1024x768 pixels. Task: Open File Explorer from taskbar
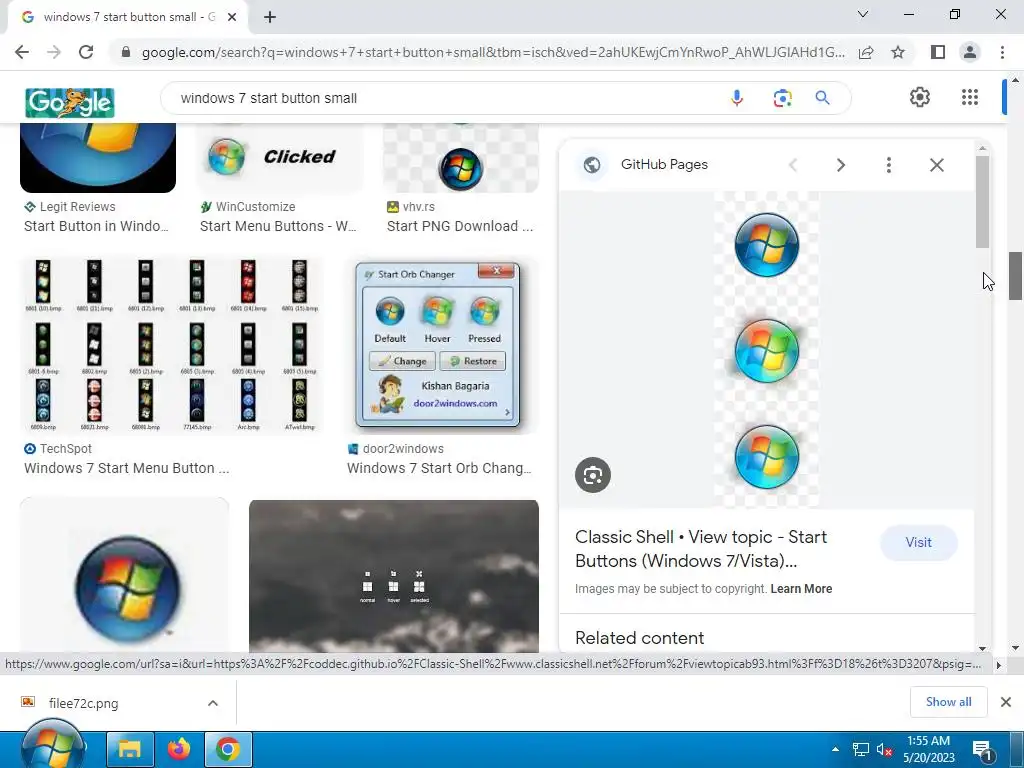click(x=129, y=750)
